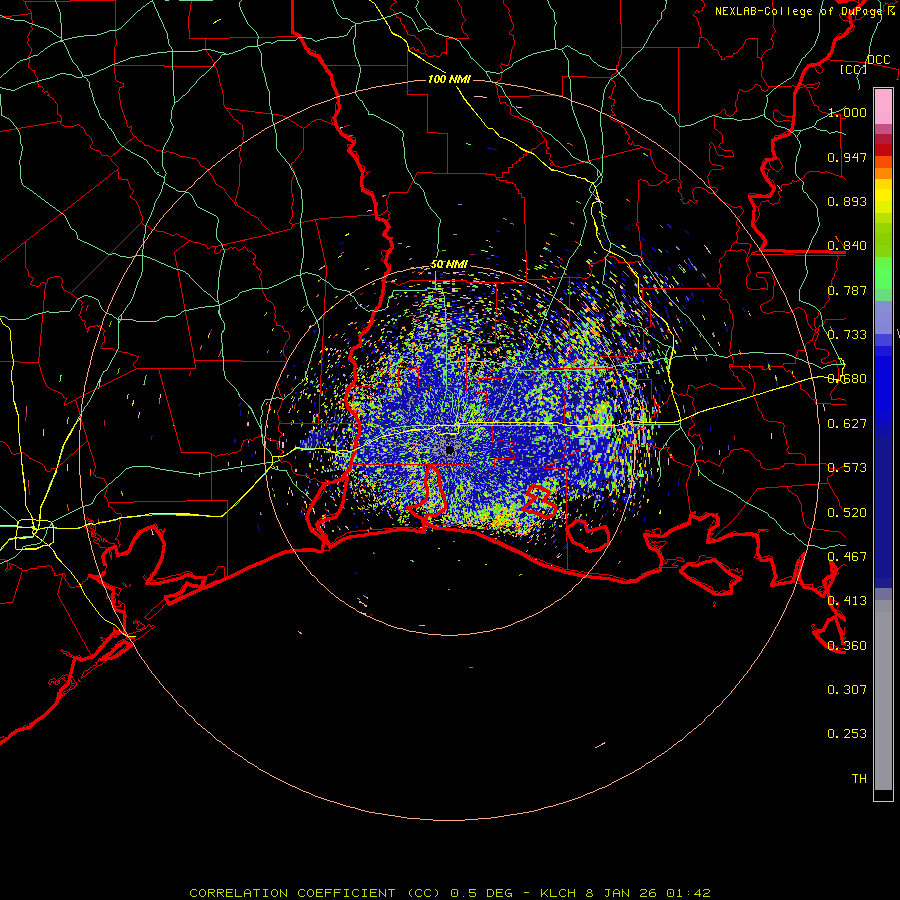Screen dimensions: 900x900
Task: Click the 0.520 legend value
Action: click(x=847, y=513)
